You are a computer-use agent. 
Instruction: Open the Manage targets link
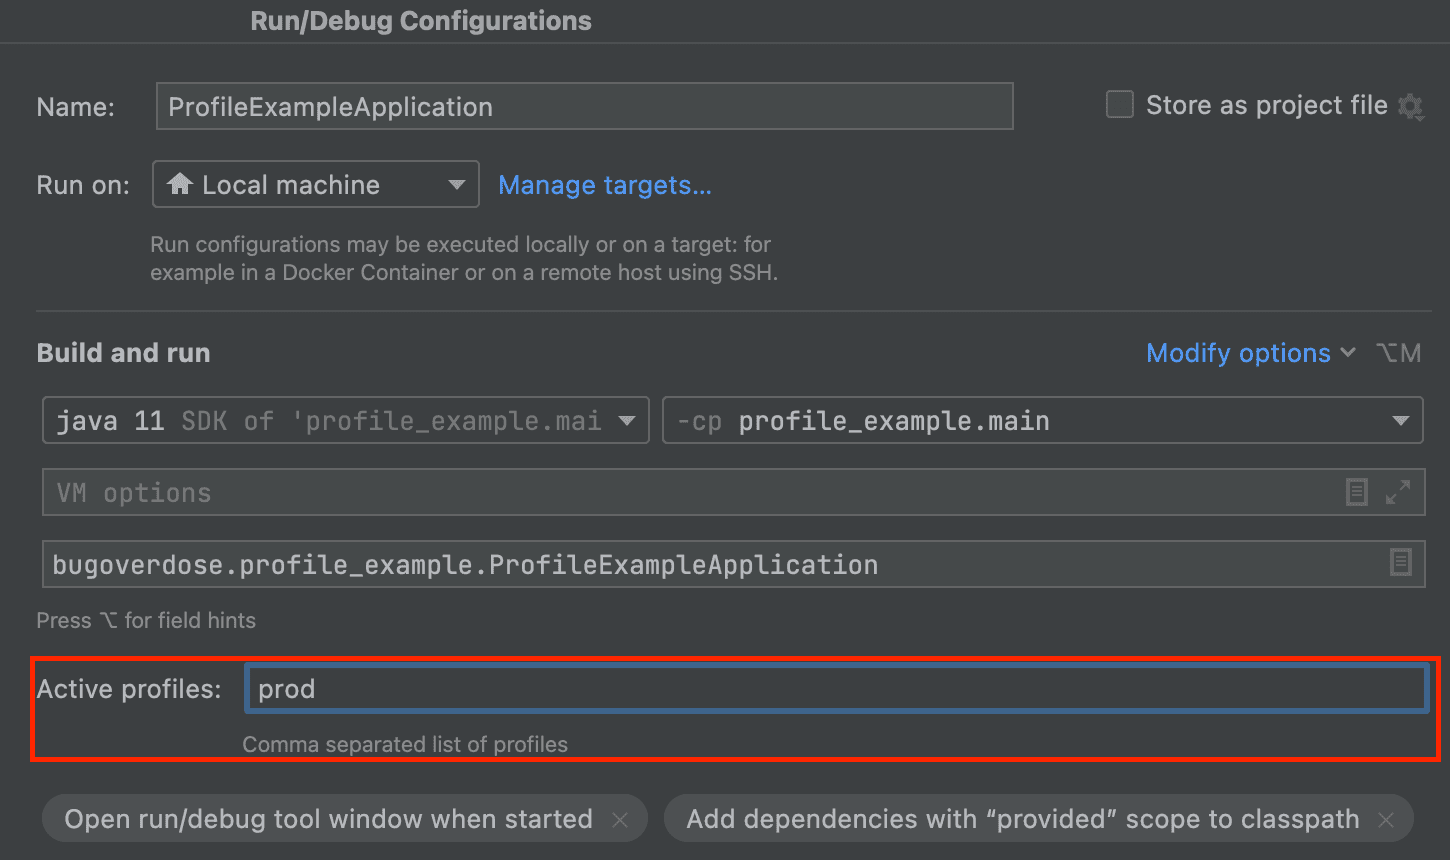pos(605,185)
